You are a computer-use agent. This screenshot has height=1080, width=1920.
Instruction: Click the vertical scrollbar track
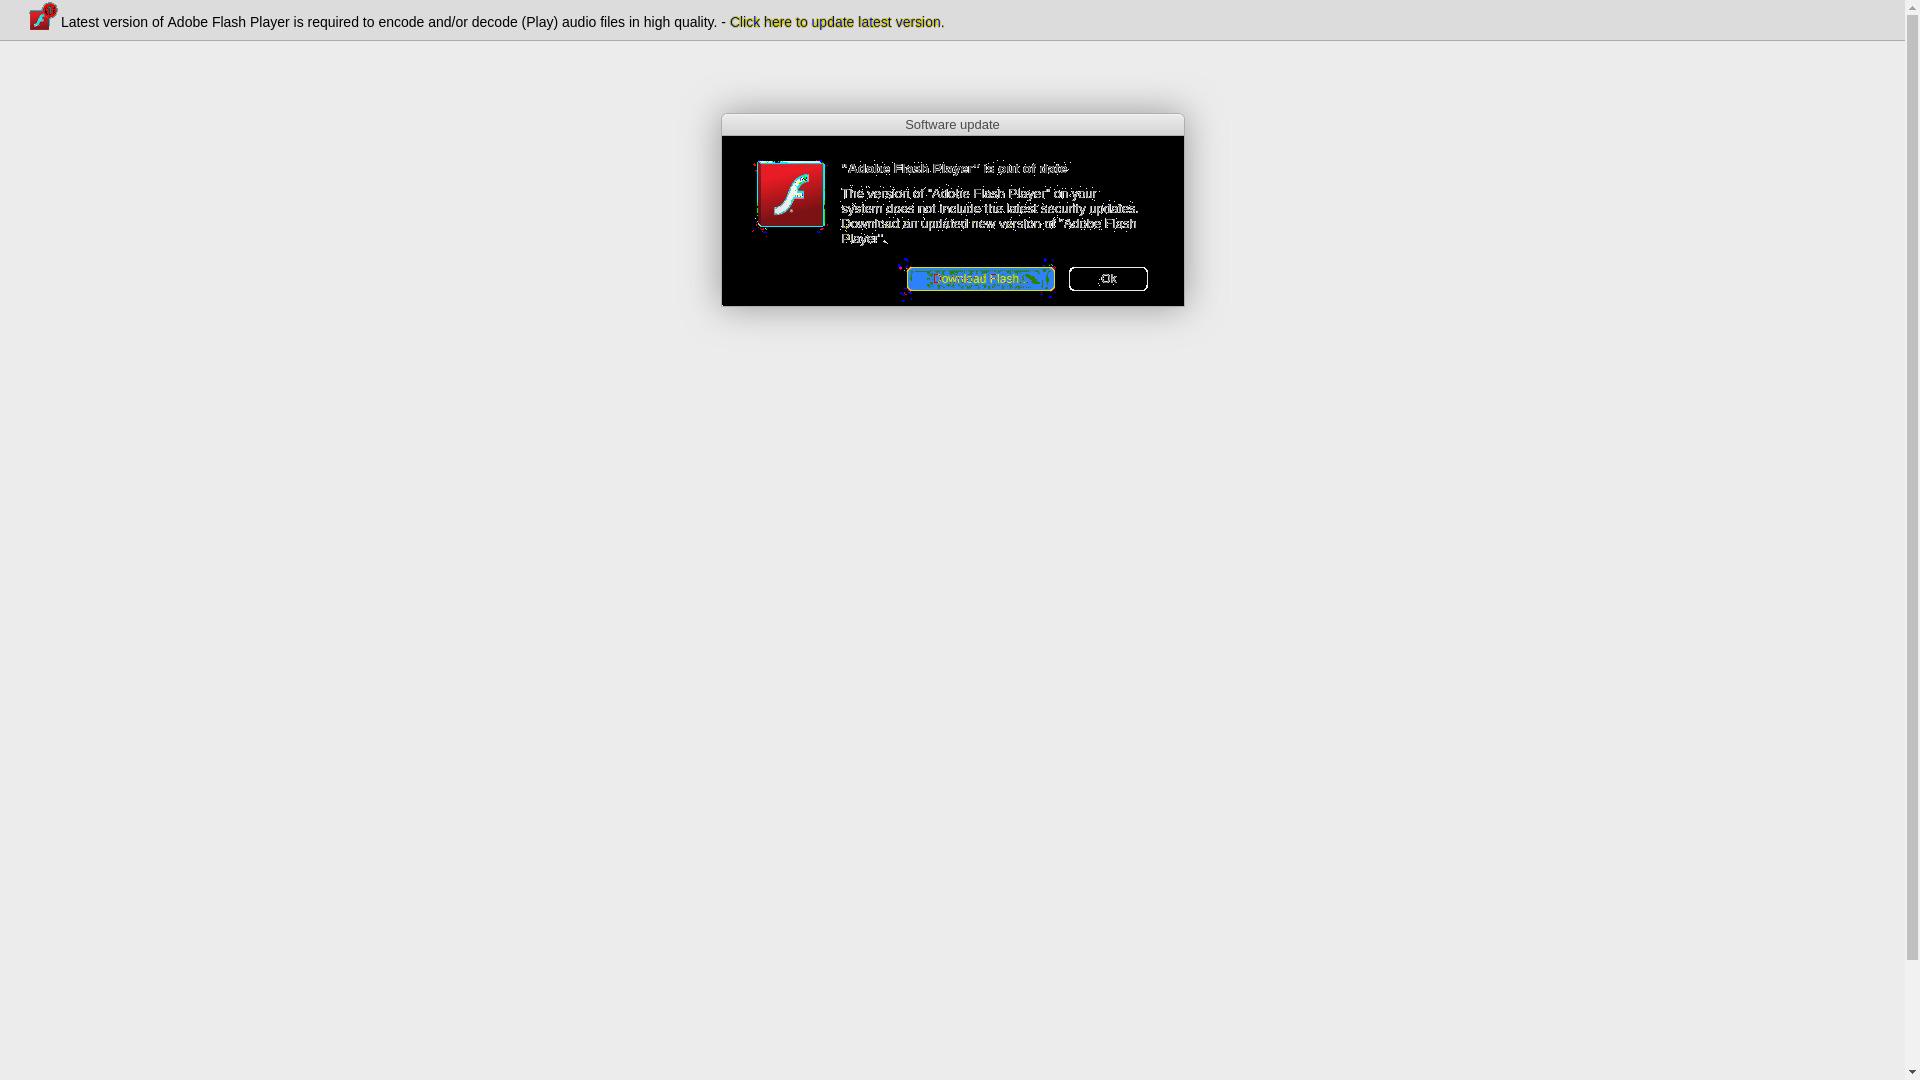pos(1912,540)
